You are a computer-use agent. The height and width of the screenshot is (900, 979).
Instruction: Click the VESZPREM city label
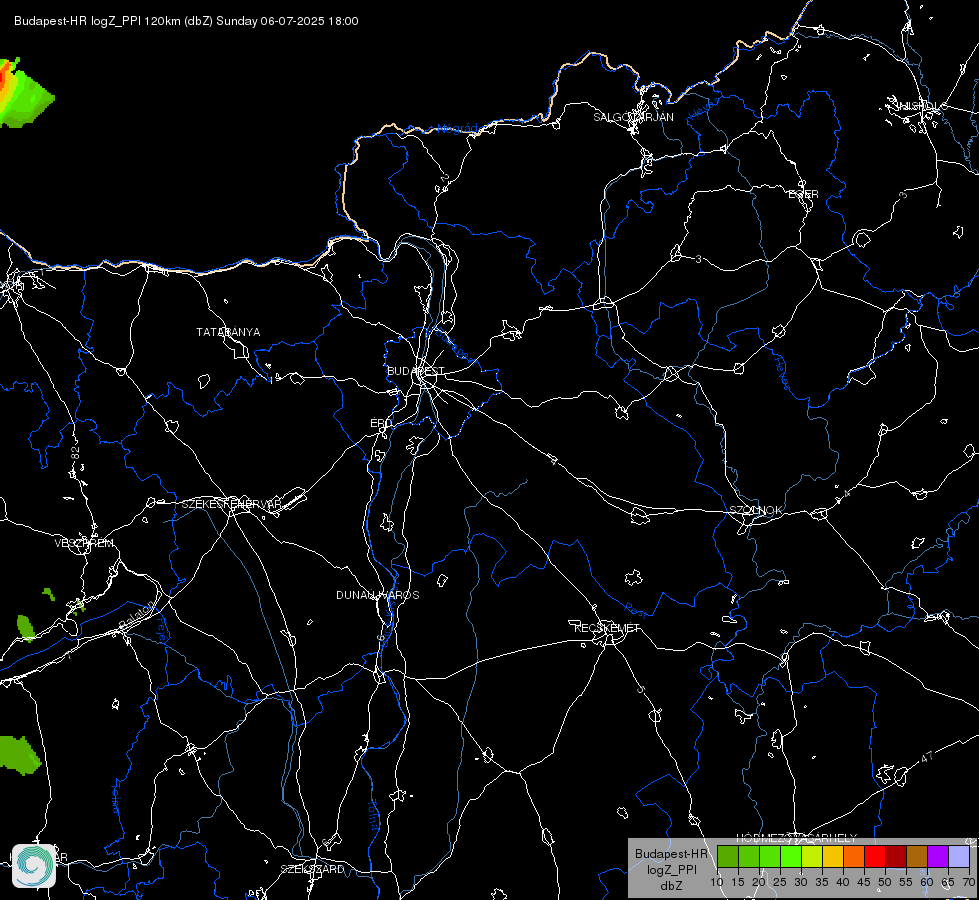click(x=84, y=543)
